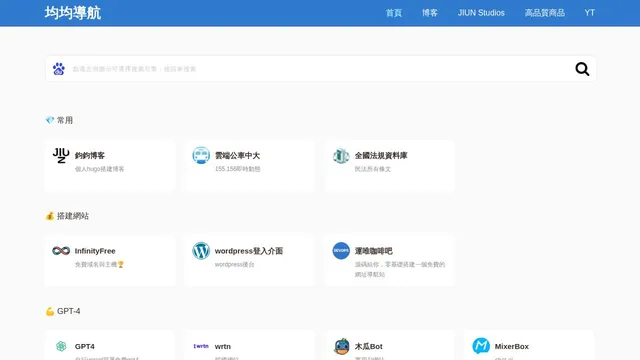Open the 鈞鈞博客 card title
640x360 pixels.
tap(90, 156)
